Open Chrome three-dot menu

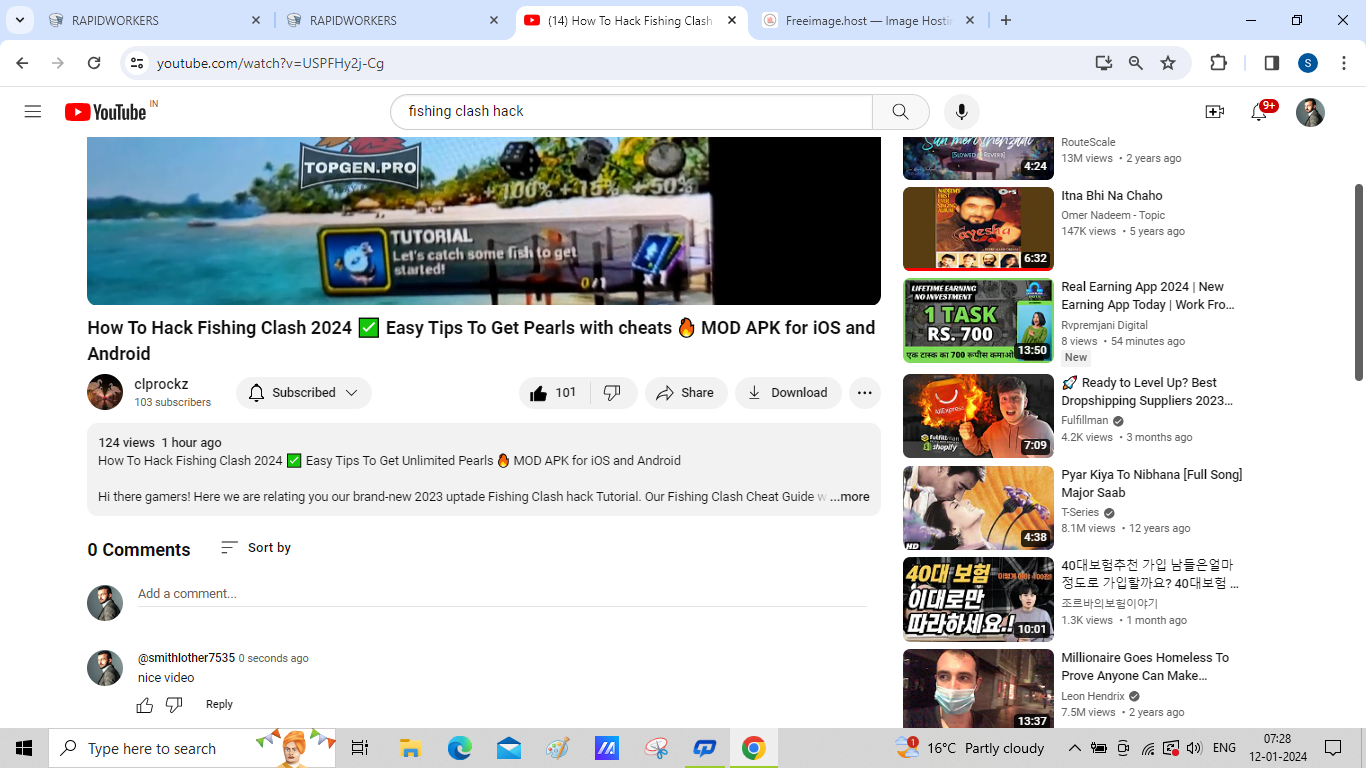click(1343, 63)
